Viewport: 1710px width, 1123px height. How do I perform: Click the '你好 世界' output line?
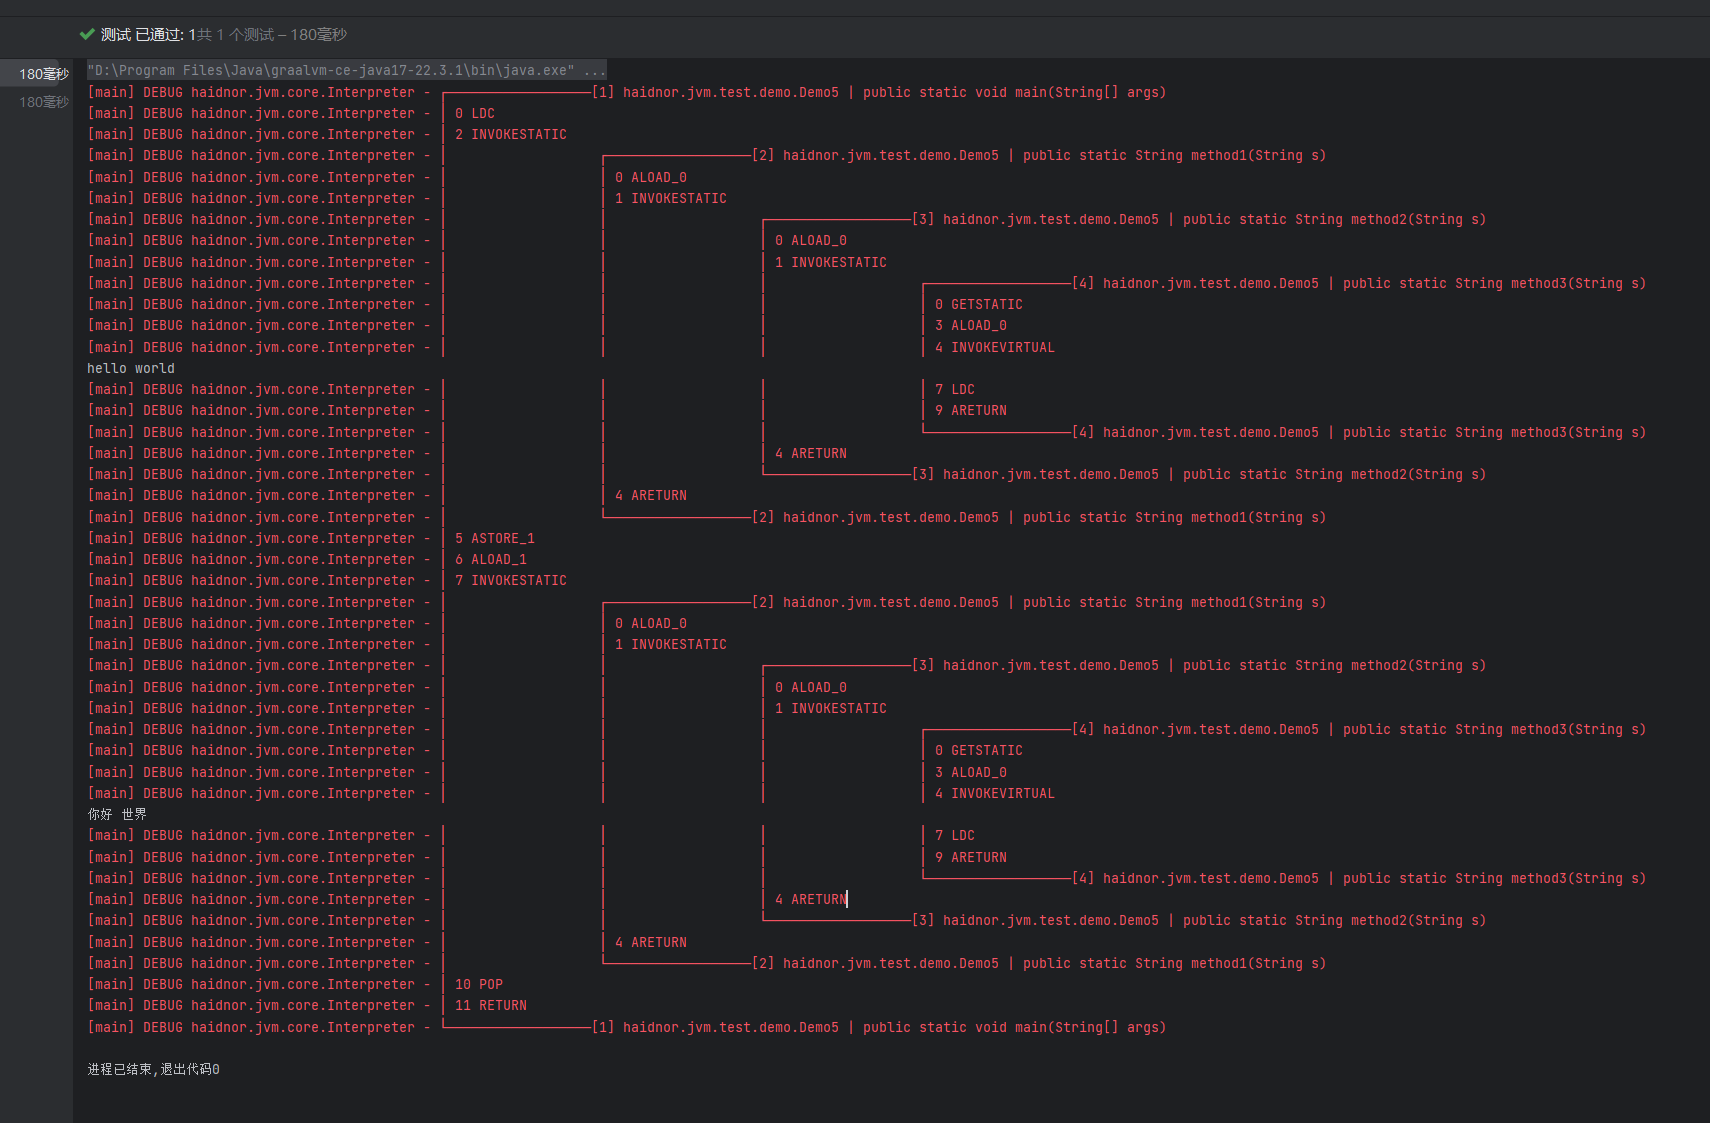[117, 814]
